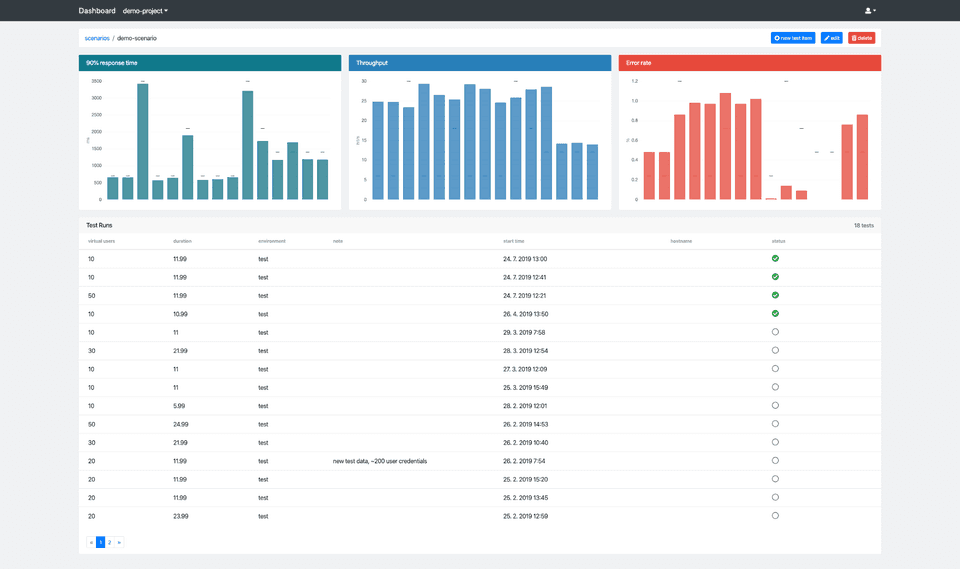Expand the demo-project dropdown
This screenshot has height=569, width=960.
pos(145,10)
